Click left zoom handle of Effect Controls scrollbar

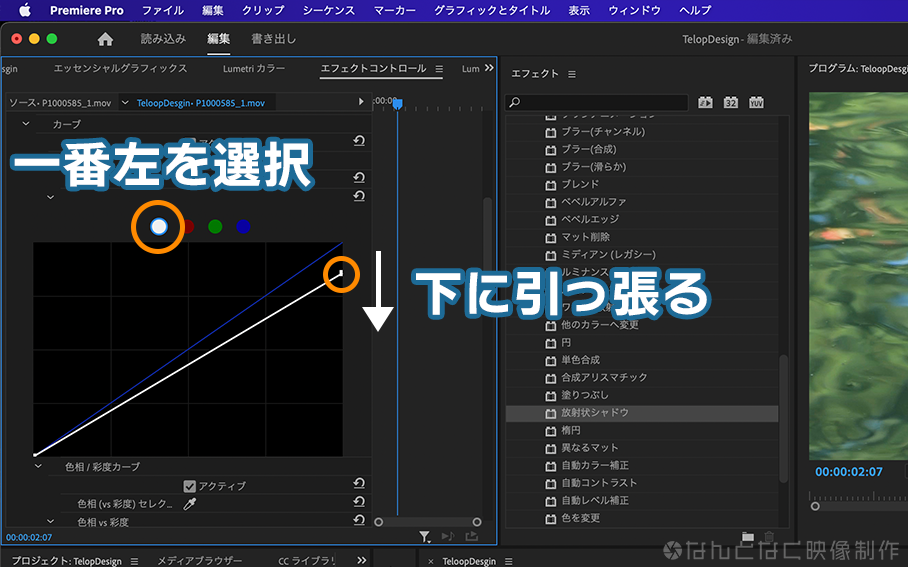pos(379,522)
